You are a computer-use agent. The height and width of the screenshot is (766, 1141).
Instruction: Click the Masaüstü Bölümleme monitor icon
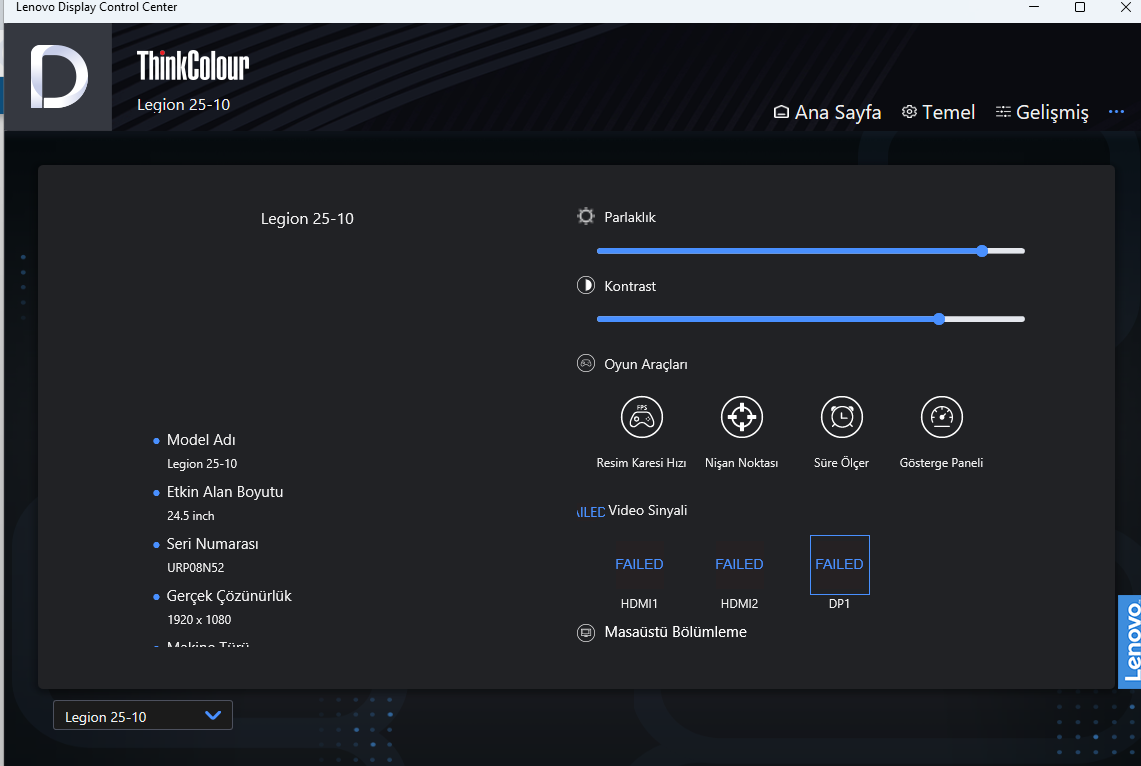[586, 632]
